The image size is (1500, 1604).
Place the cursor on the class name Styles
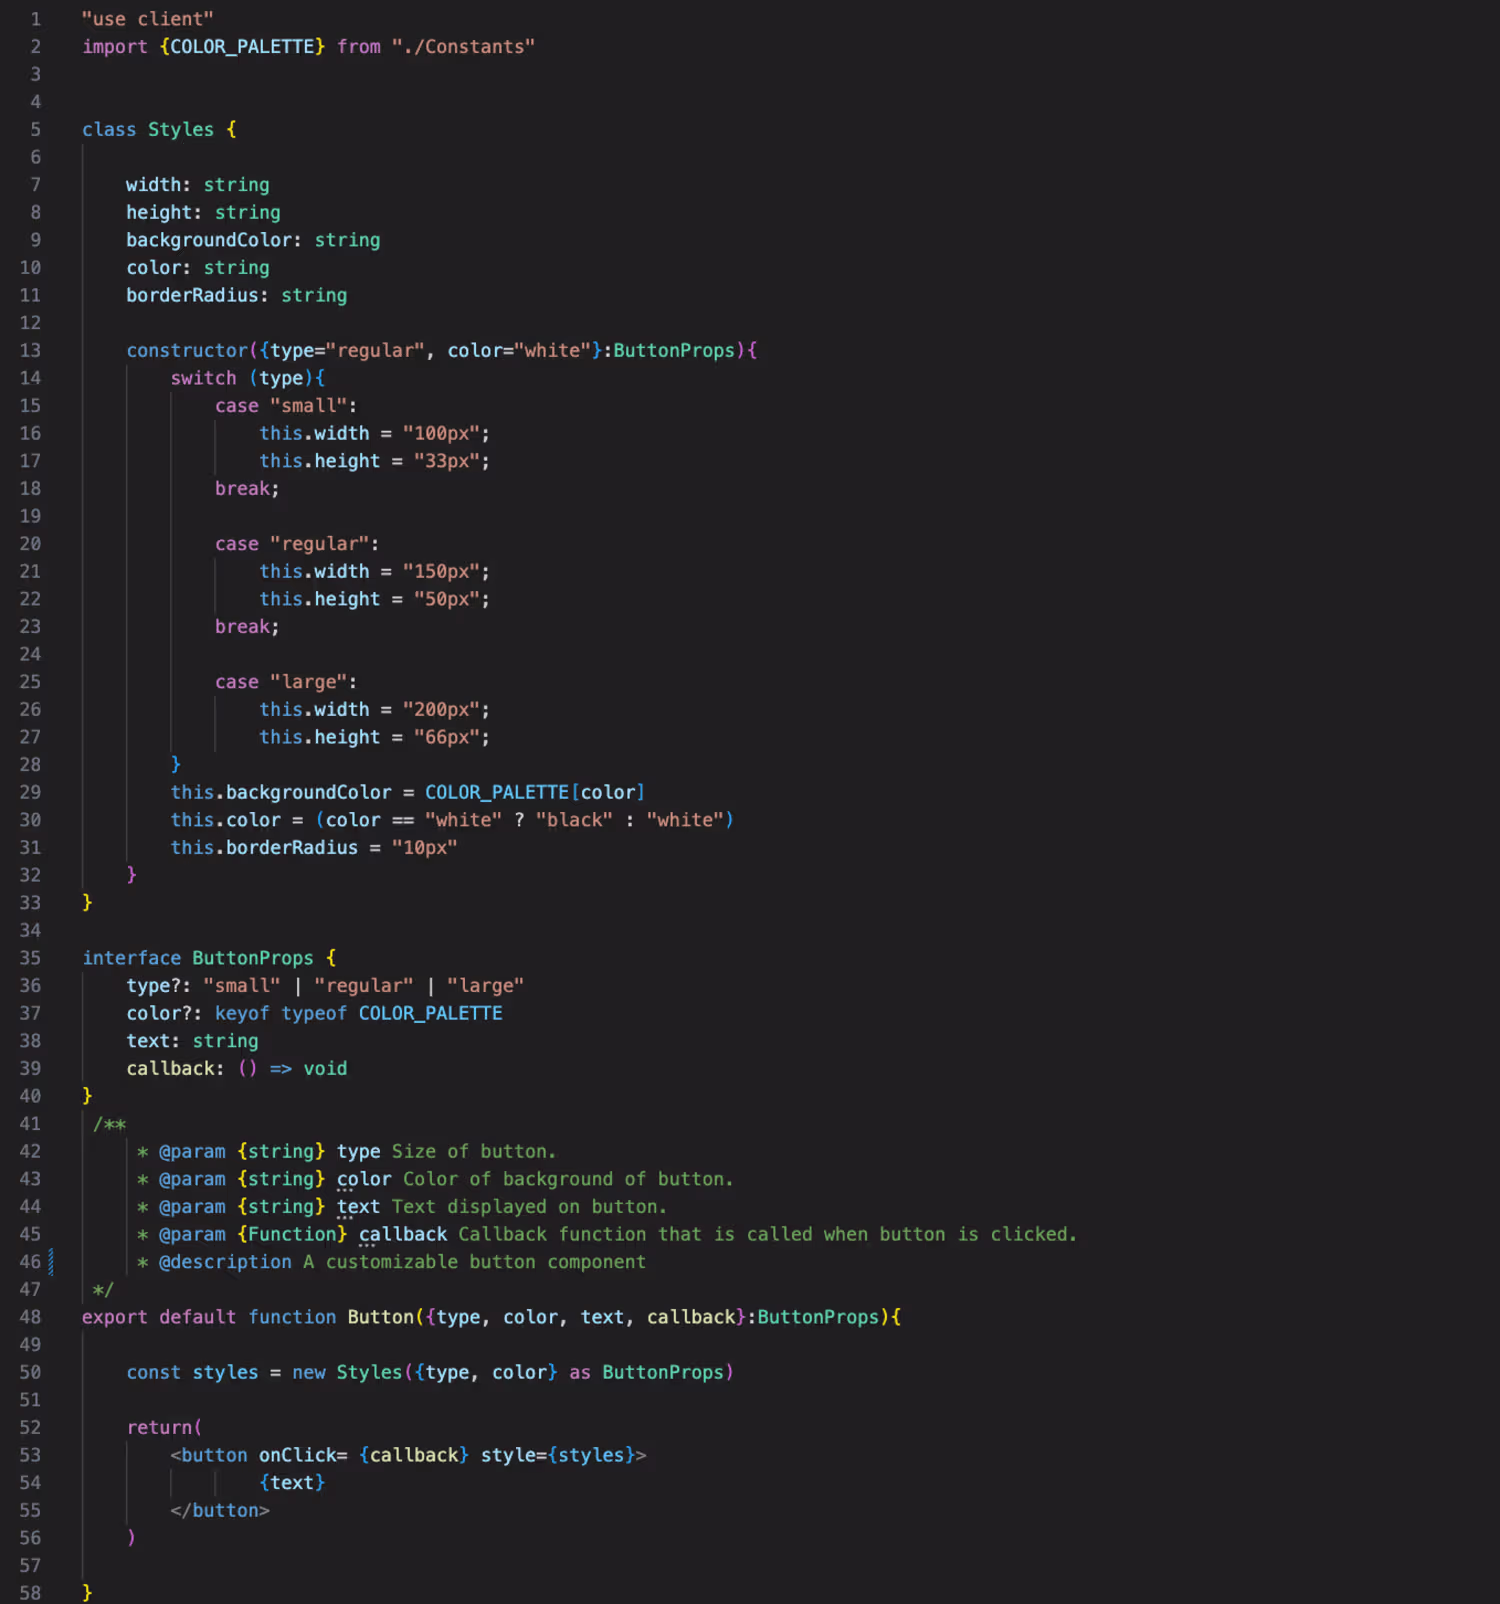click(181, 130)
